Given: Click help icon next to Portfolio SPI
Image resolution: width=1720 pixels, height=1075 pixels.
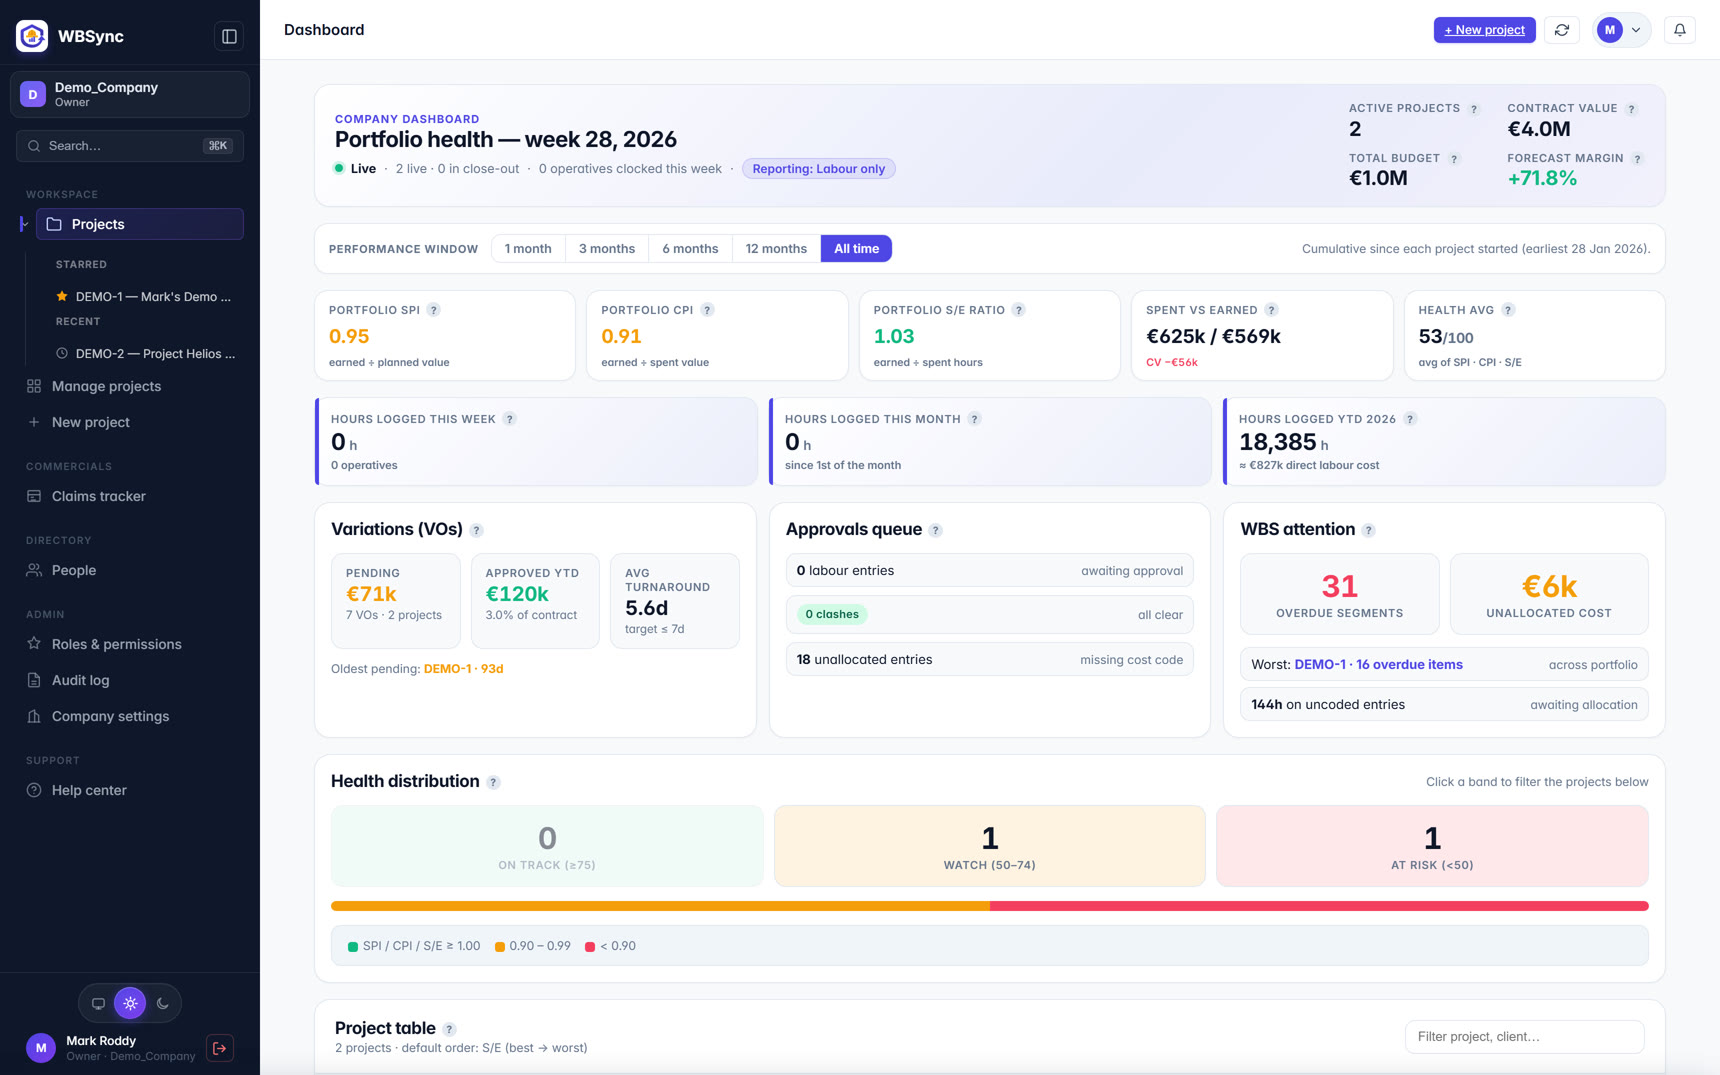Looking at the screenshot, I should (x=433, y=310).
